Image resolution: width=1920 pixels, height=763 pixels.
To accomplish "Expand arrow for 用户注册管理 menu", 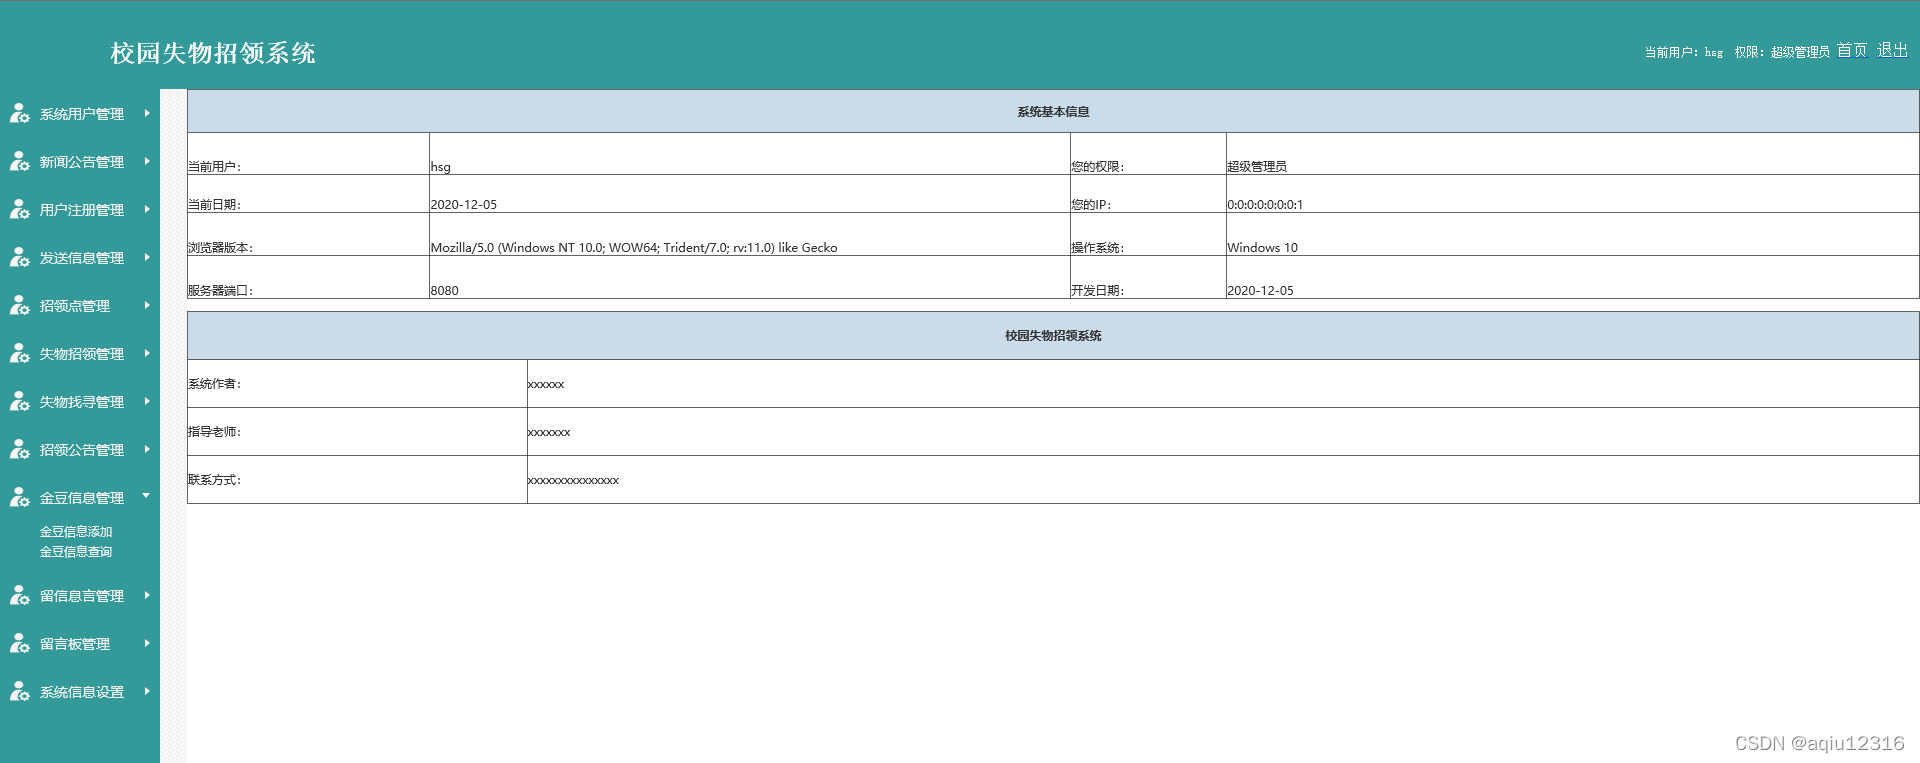I will point(147,209).
